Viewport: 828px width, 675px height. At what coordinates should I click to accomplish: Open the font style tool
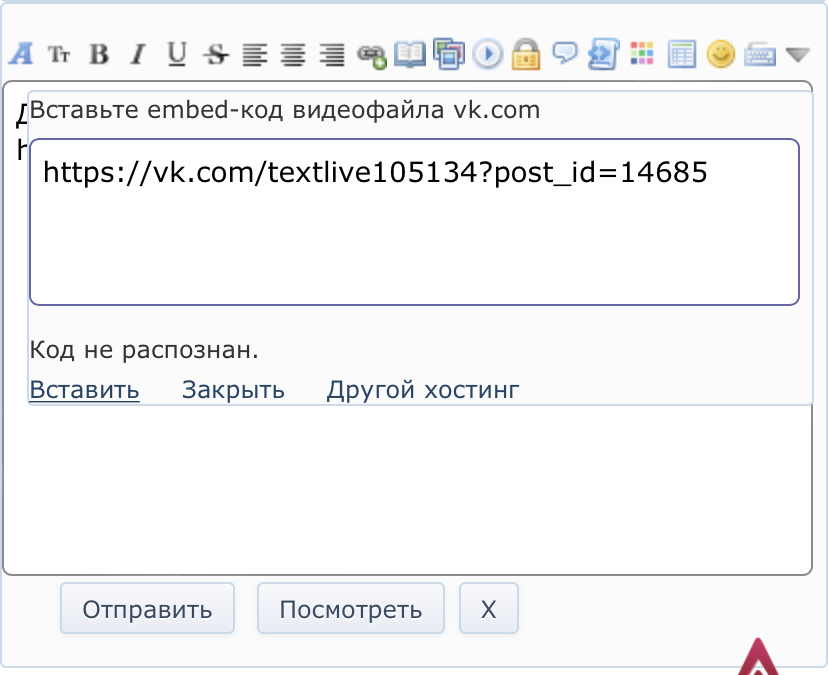(21, 54)
